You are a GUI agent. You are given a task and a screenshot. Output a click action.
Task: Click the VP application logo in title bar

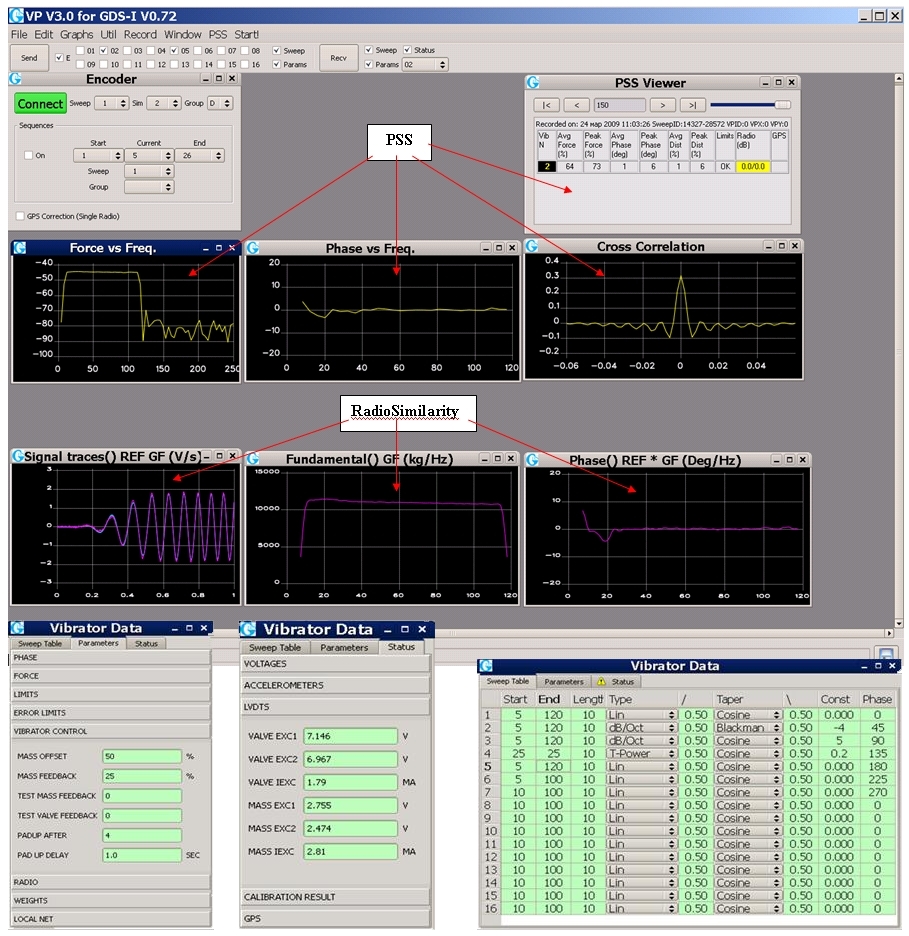tap(16, 16)
